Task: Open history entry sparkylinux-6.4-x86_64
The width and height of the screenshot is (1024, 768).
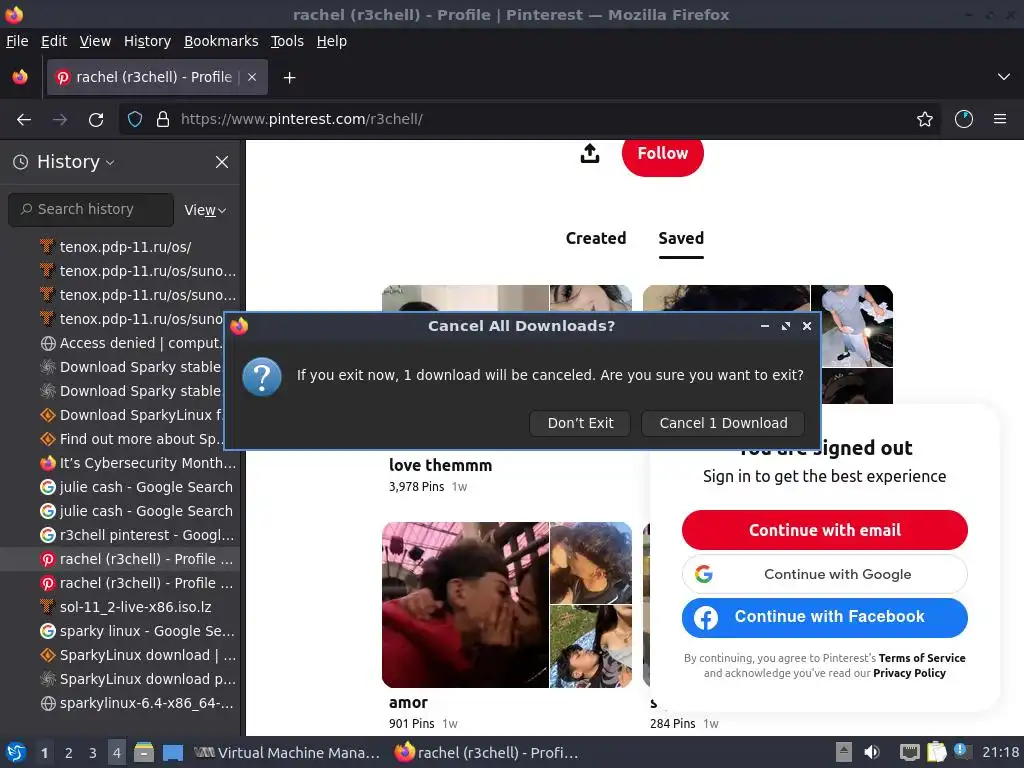Action: (x=120, y=703)
